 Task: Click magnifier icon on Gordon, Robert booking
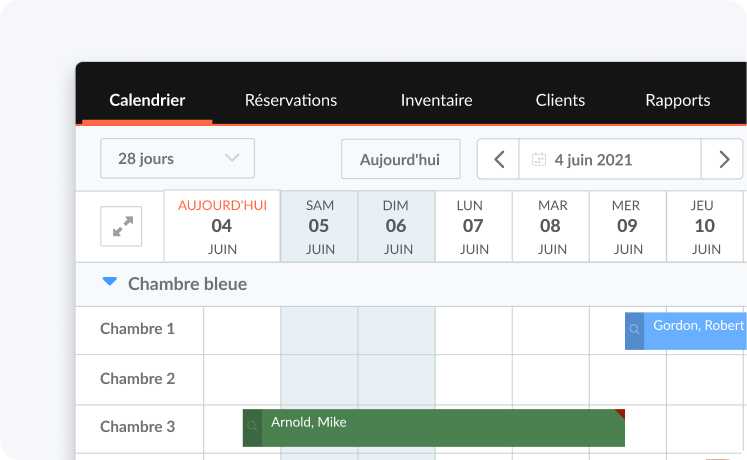634,330
